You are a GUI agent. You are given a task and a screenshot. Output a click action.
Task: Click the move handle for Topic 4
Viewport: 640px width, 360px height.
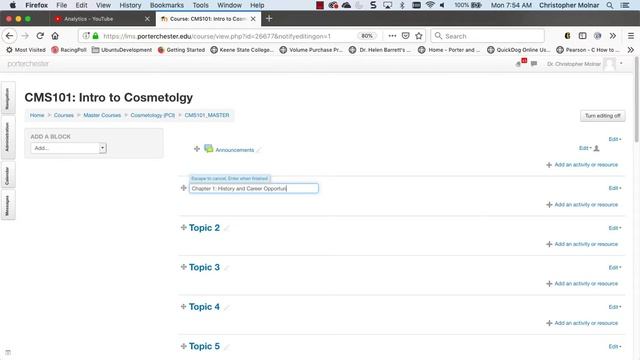coord(184,307)
